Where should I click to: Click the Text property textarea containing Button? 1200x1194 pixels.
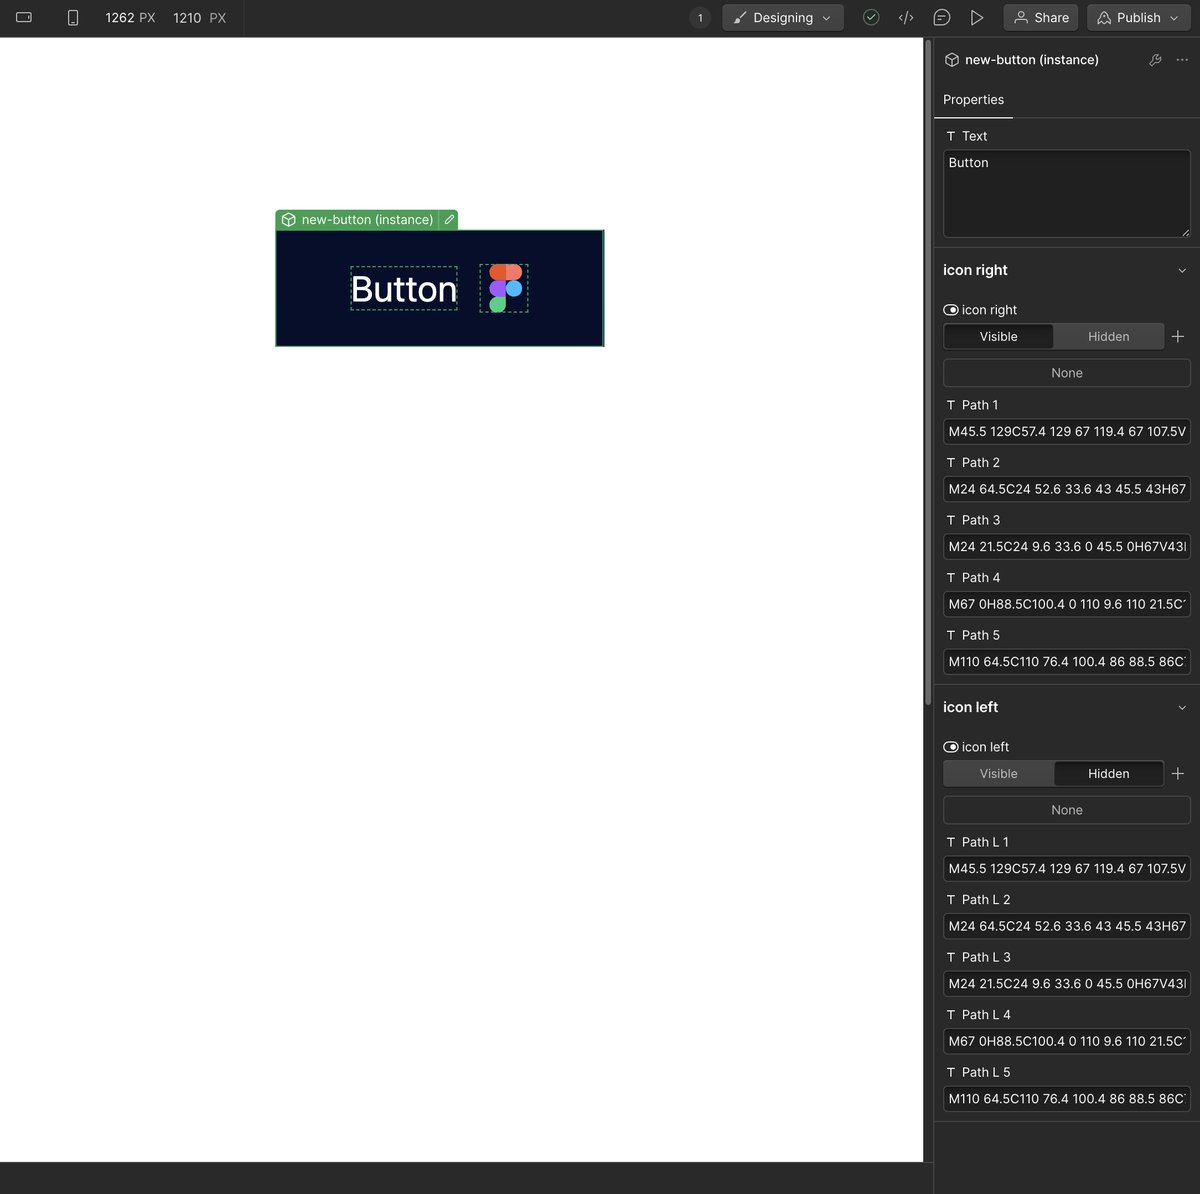(x=1067, y=194)
